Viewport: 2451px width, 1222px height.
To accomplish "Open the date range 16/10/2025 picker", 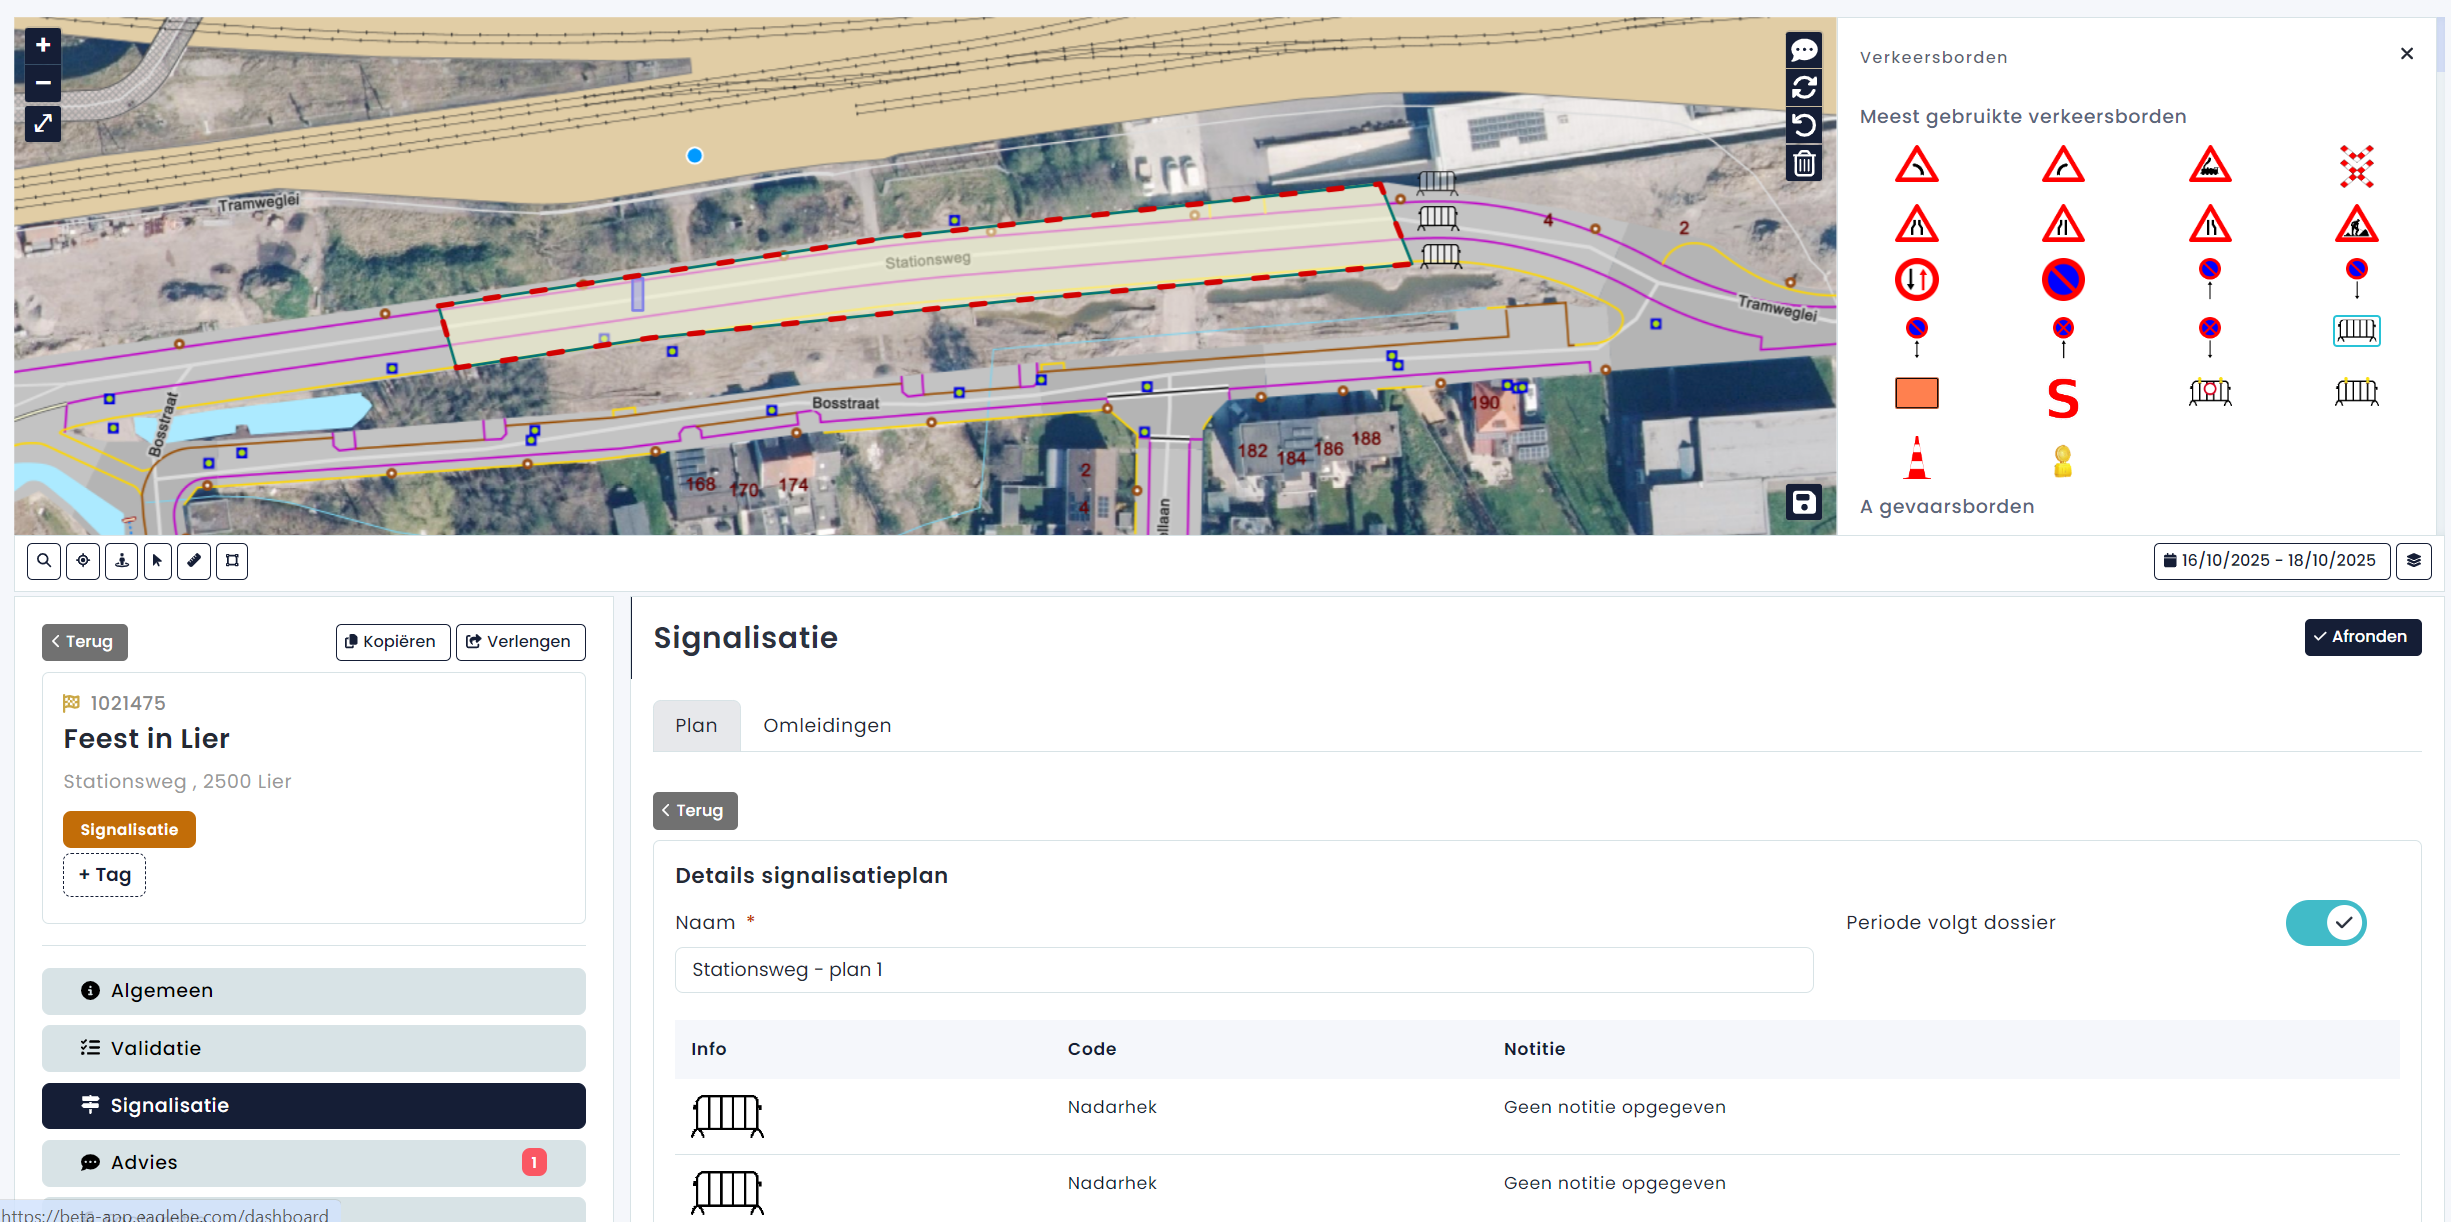I will click(x=2270, y=561).
